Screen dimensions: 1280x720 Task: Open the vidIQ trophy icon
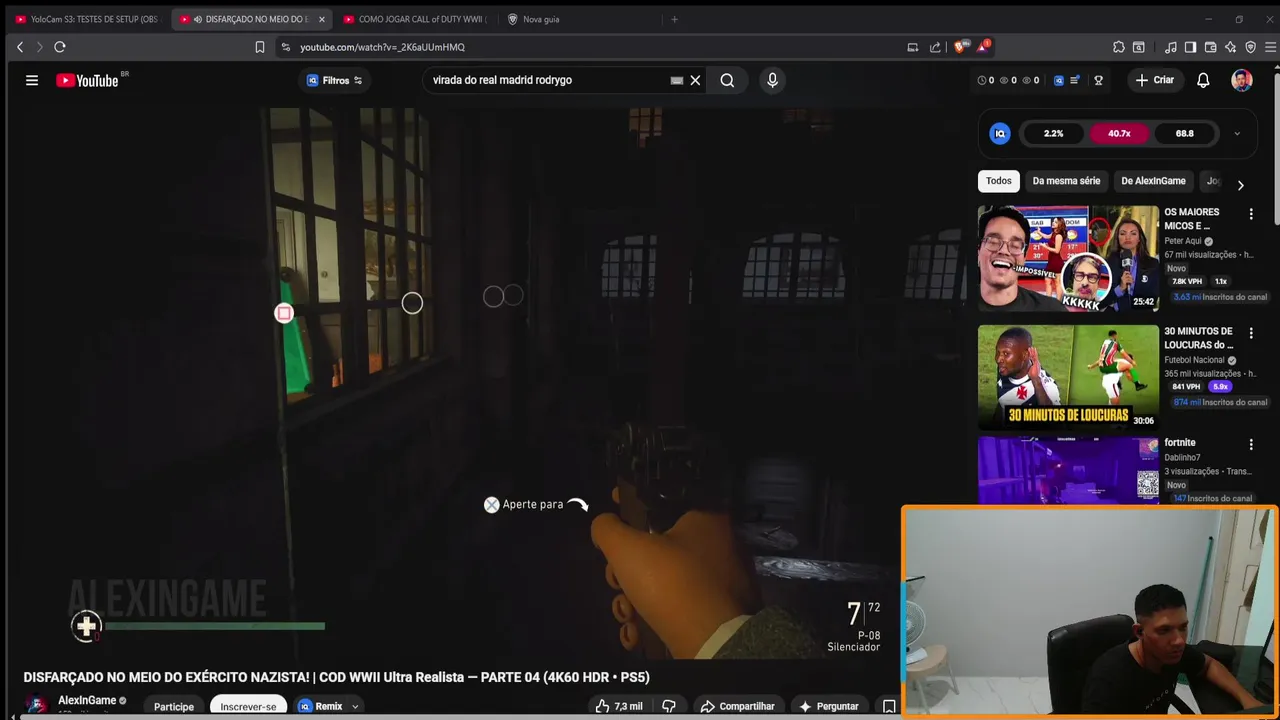tap(1098, 80)
